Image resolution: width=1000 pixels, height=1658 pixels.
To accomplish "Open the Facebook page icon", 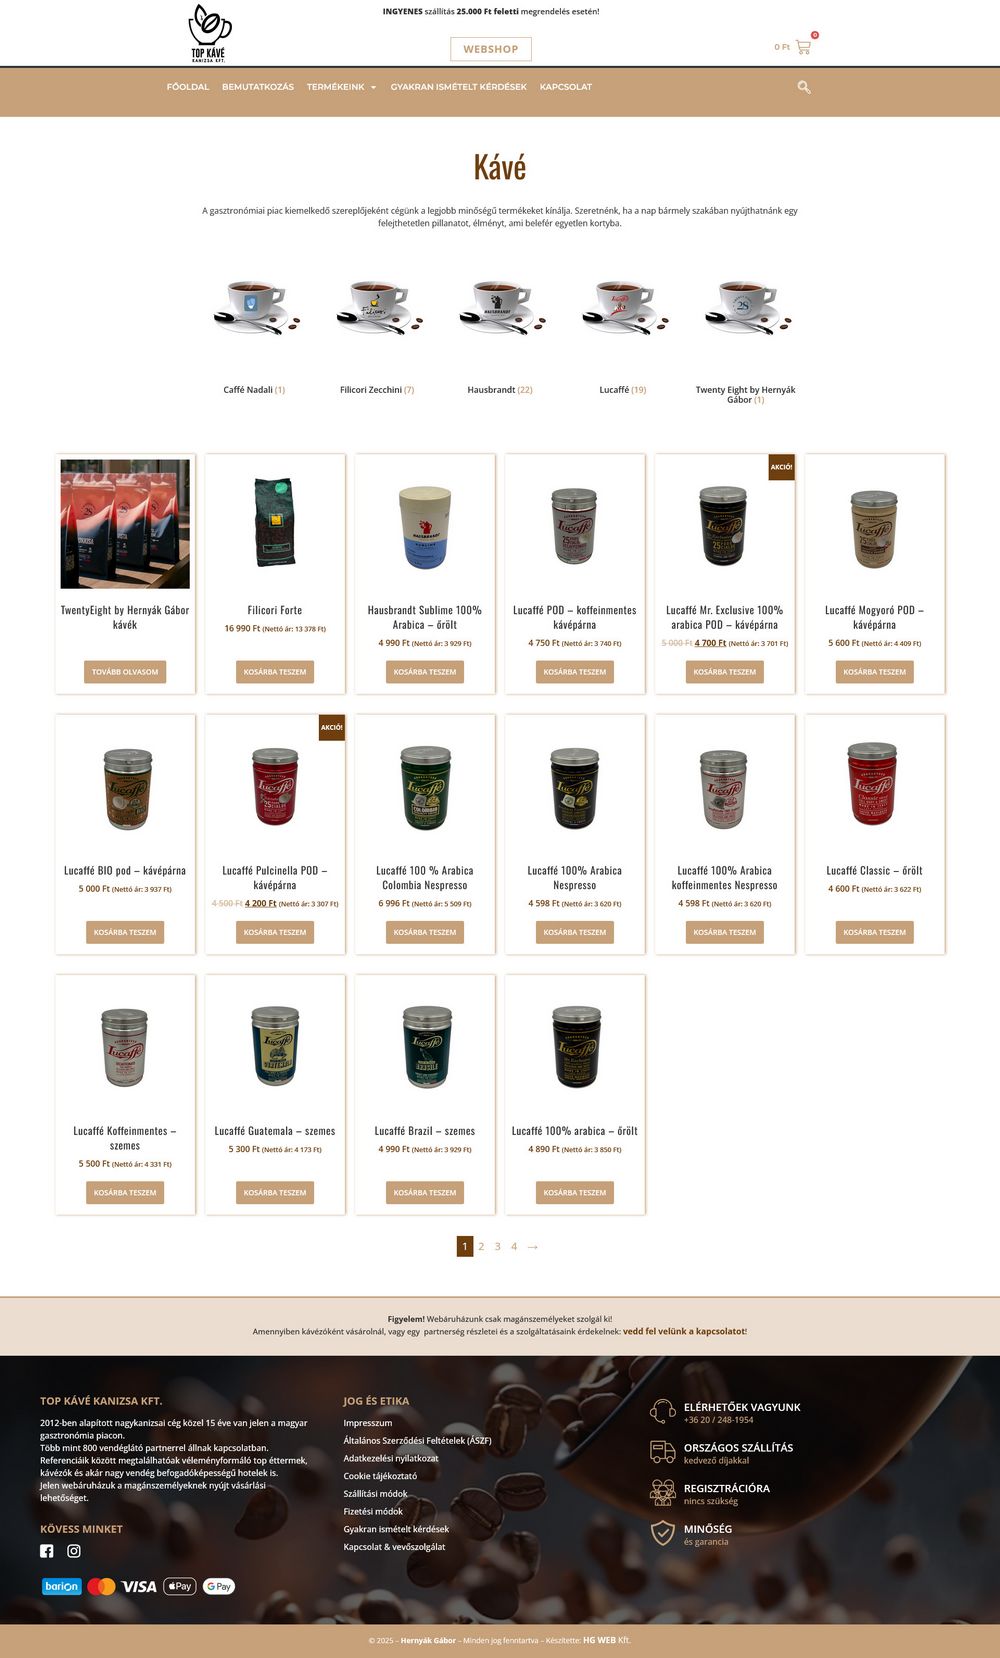I will click(x=46, y=1551).
